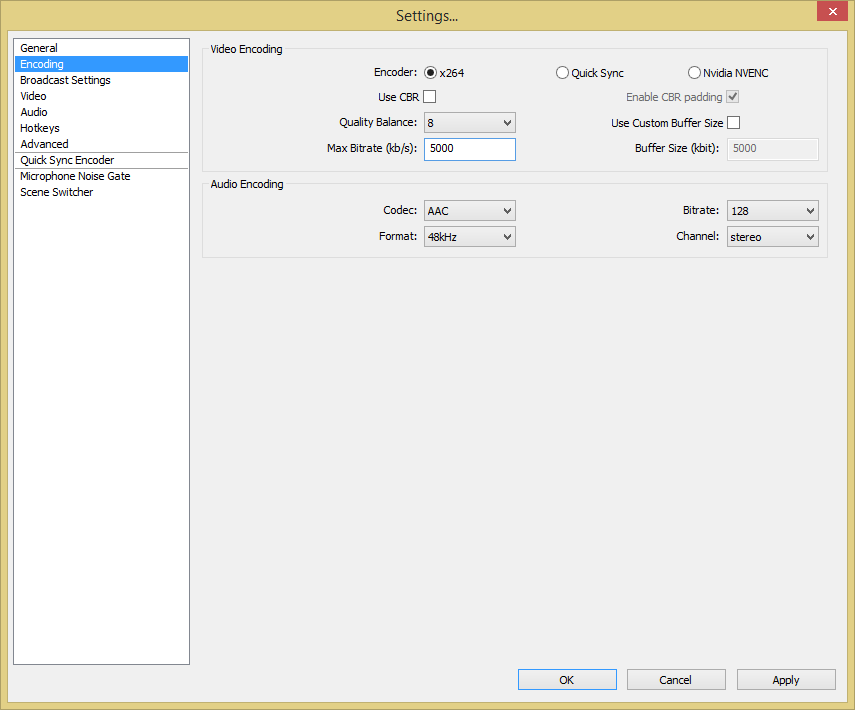Click the Buffer Size field
Viewport: 855px width, 710px height.
click(x=773, y=149)
